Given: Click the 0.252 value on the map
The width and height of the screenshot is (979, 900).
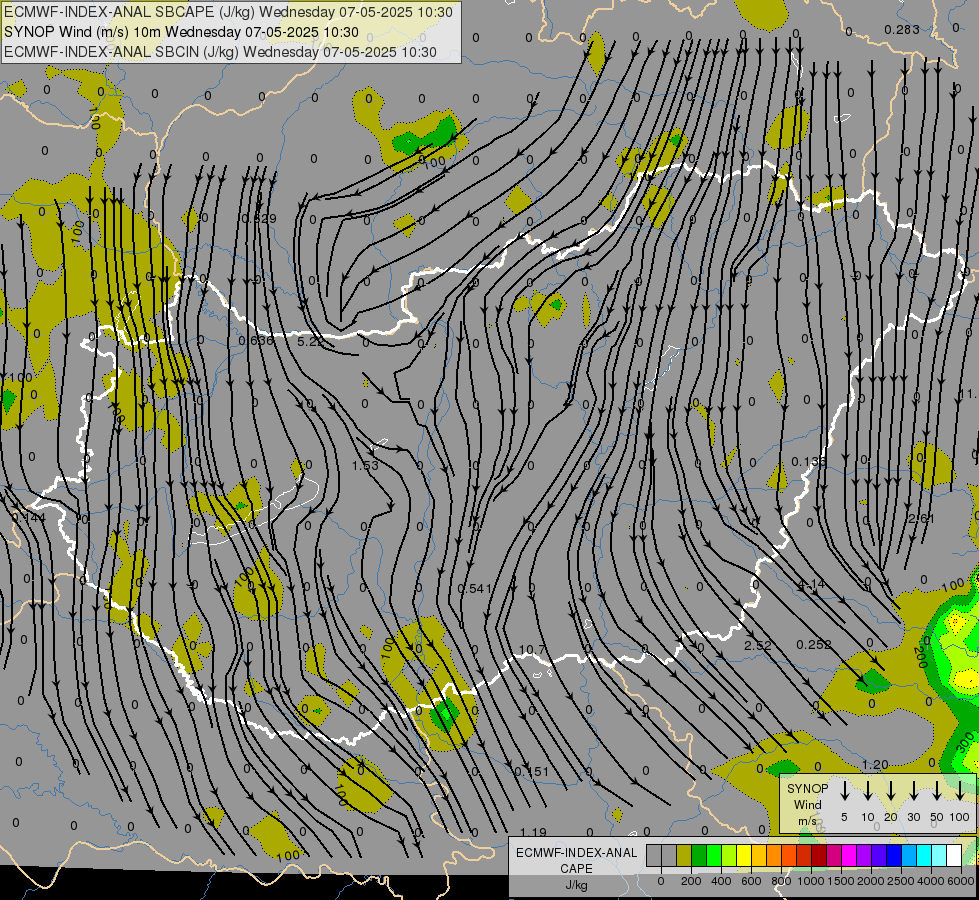Looking at the screenshot, I should 814,644.
